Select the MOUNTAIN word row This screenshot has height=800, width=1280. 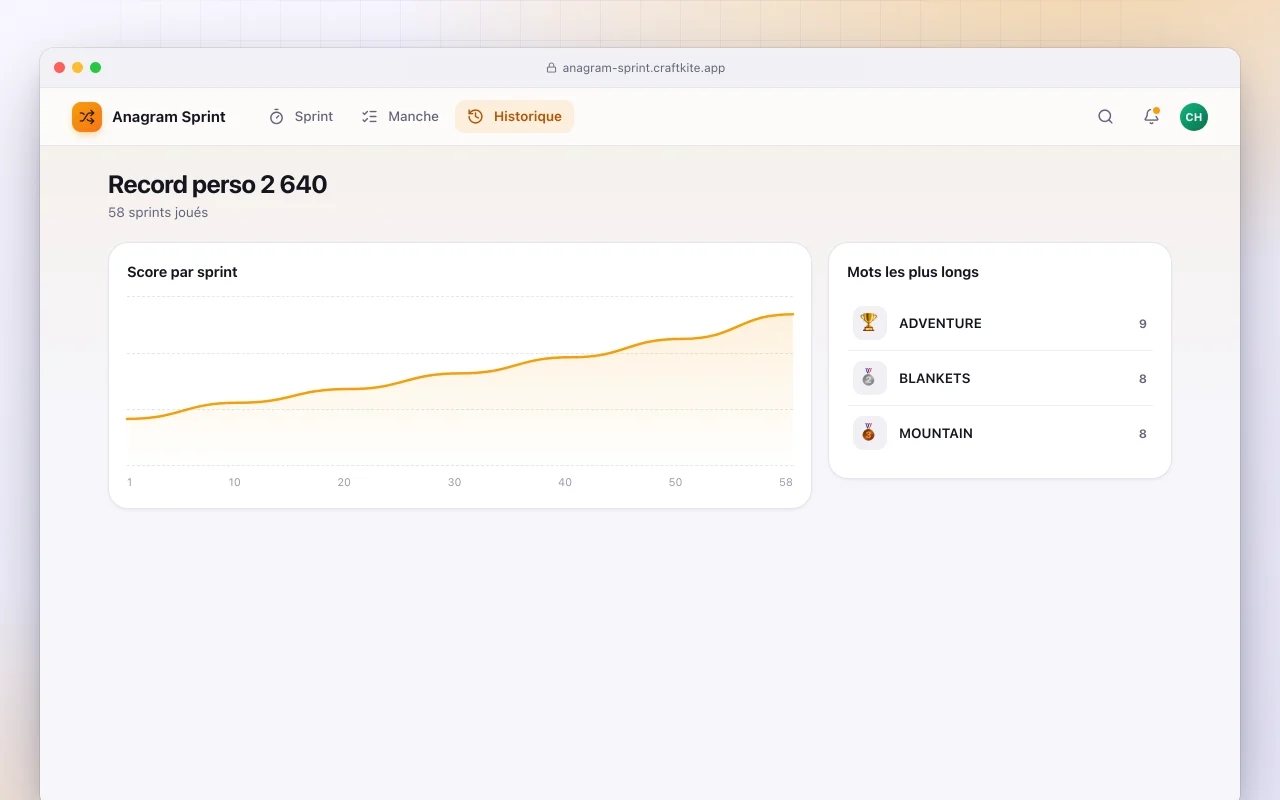click(1000, 433)
